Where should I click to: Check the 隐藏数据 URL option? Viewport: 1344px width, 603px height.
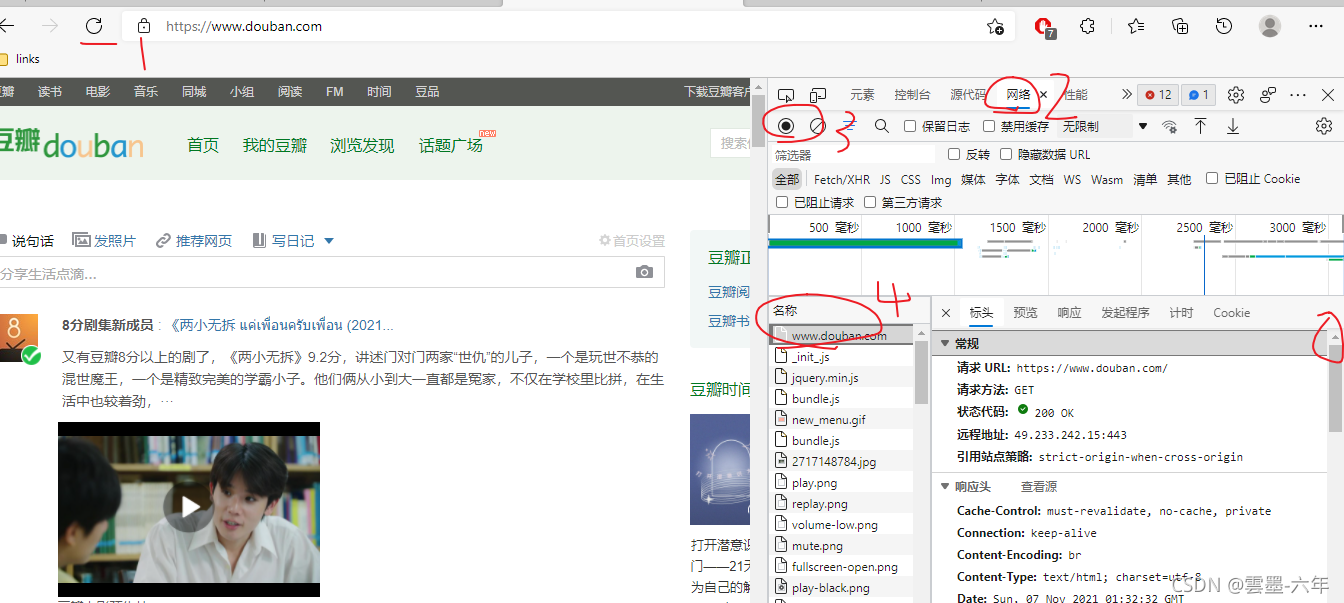[x=1006, y=154]
